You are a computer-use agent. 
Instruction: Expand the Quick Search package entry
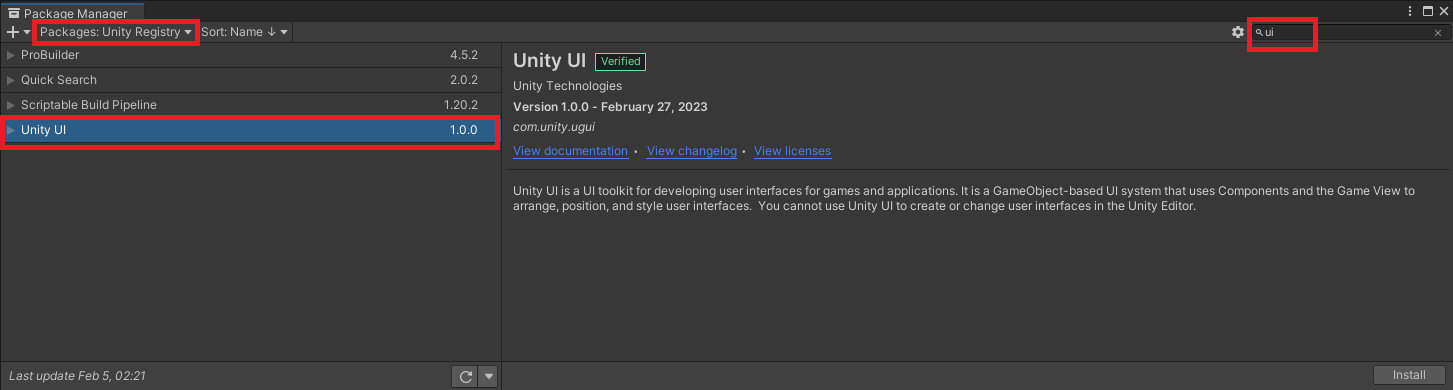[11, 80]
